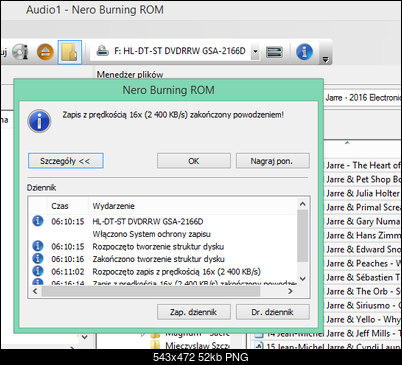Click the Czas column header
Image resolution: width=402 pixels, height=365 pixels.
pyautogui.click(x=60, y=206)
